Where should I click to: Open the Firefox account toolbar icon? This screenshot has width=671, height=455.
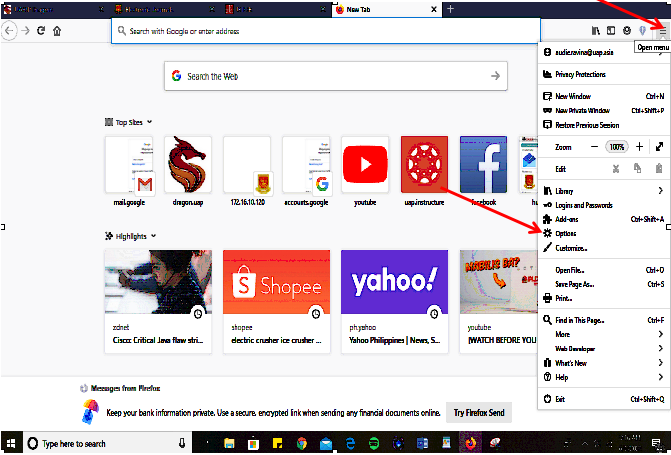(x=627, y=30)
